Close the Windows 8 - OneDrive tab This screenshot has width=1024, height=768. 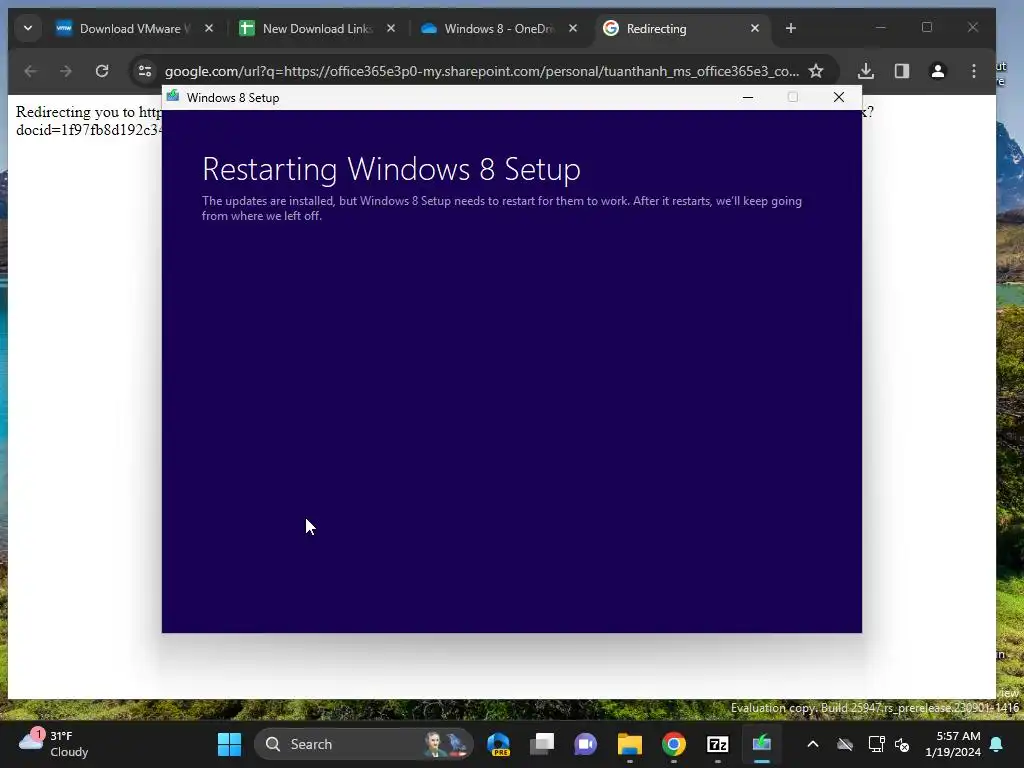(x=573, y=28)
